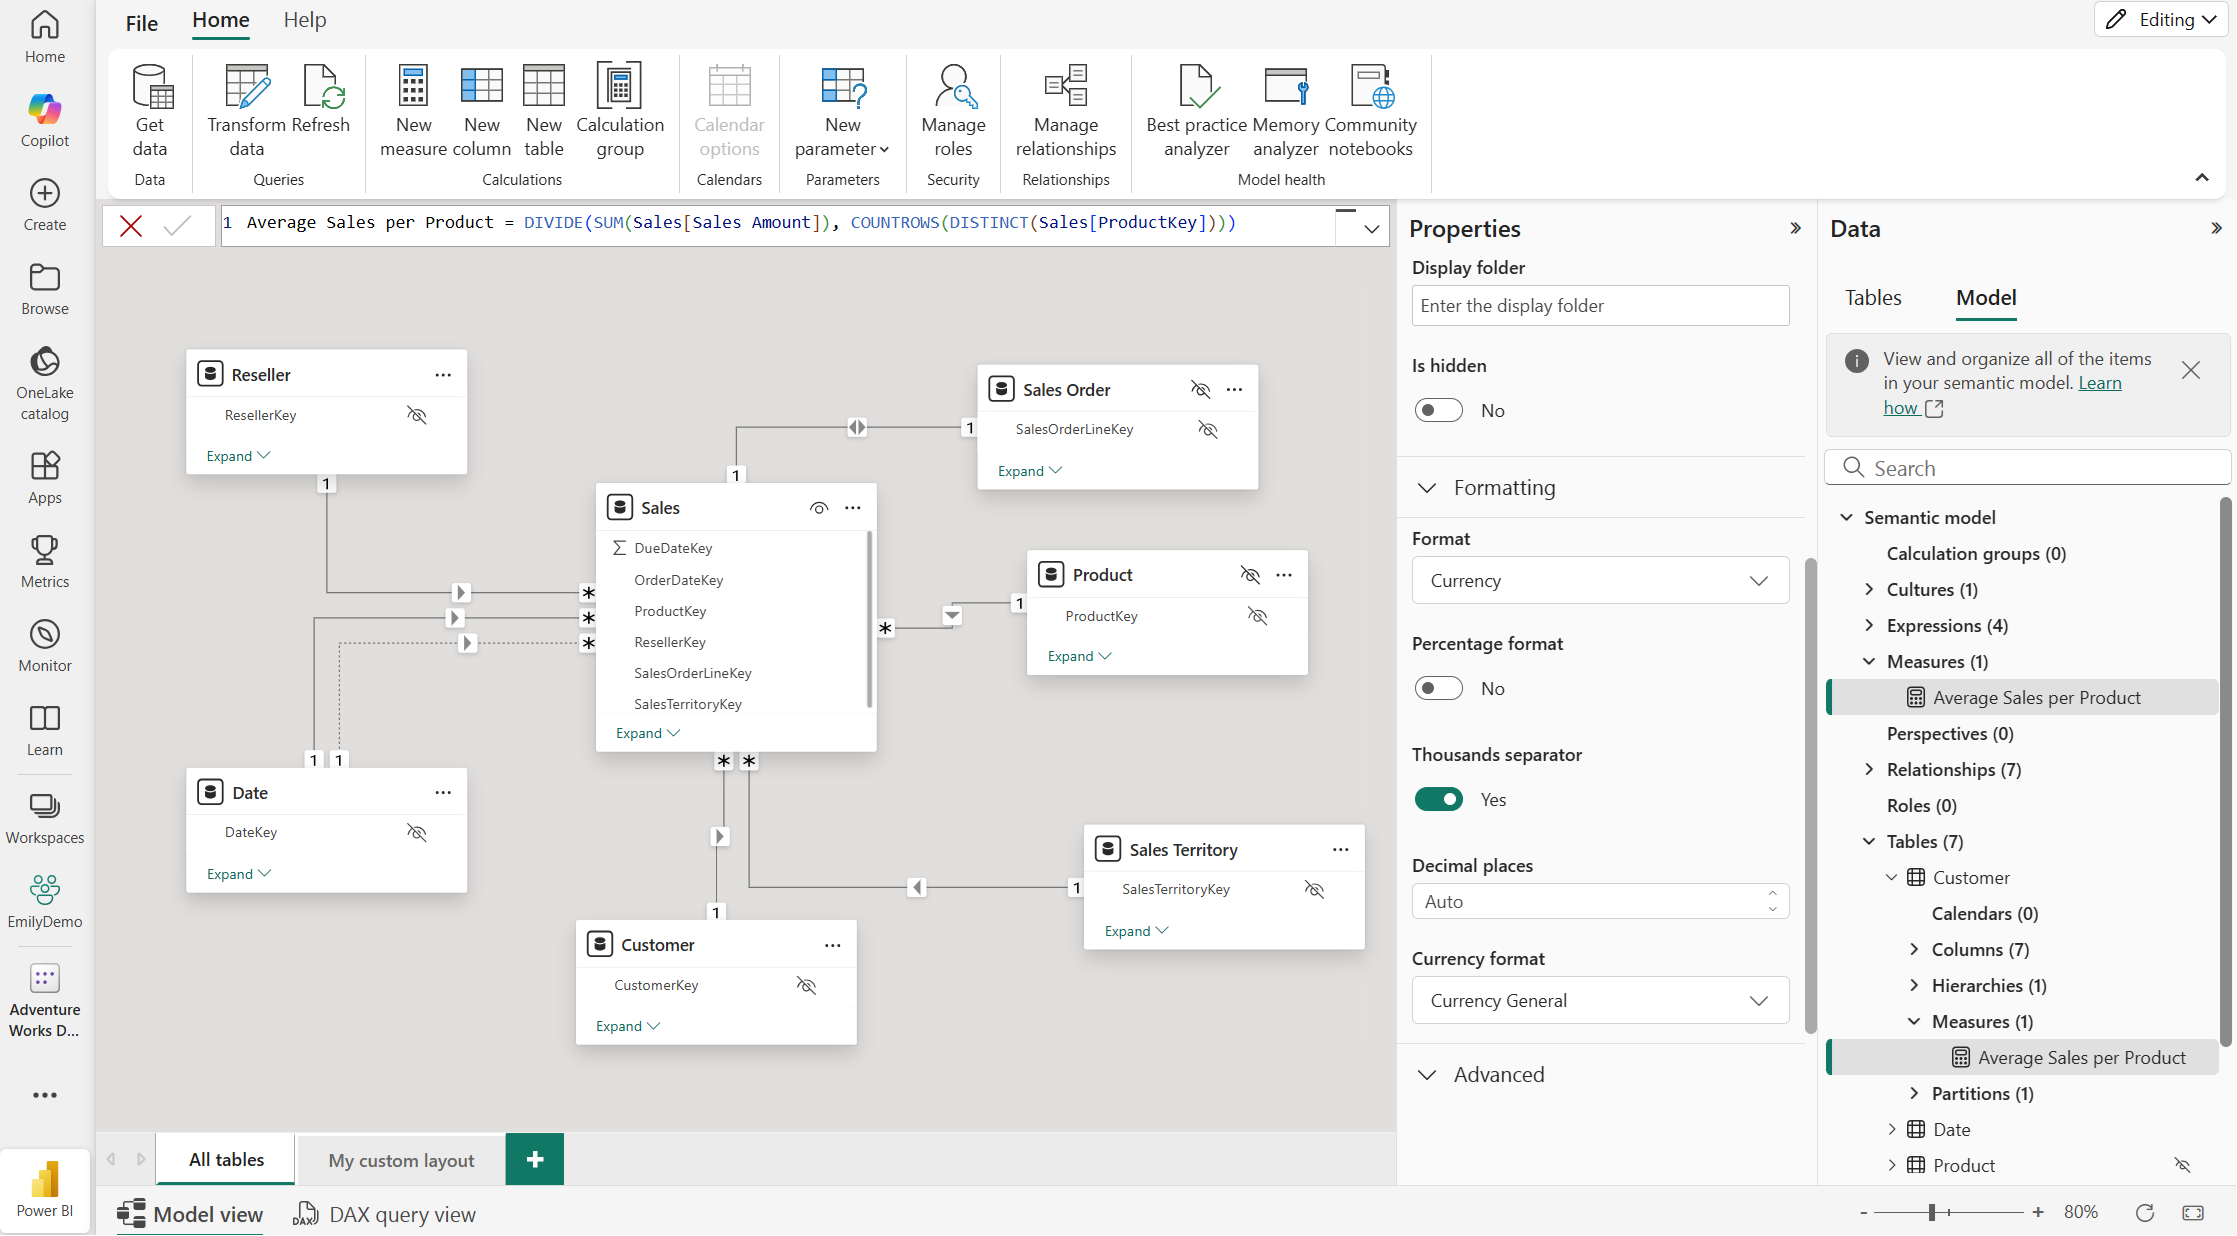Switch to the Help ribbon tab

(x=304, y=20)
